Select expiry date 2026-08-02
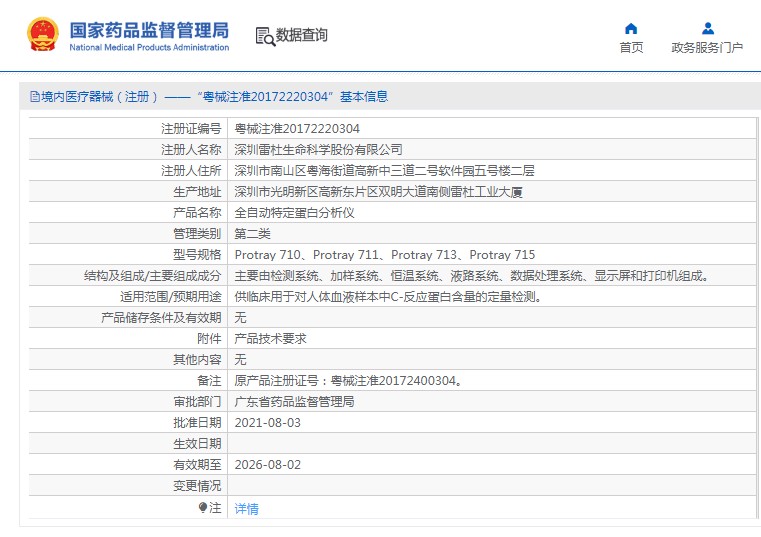Screen dimensions: 761x537 267,465
